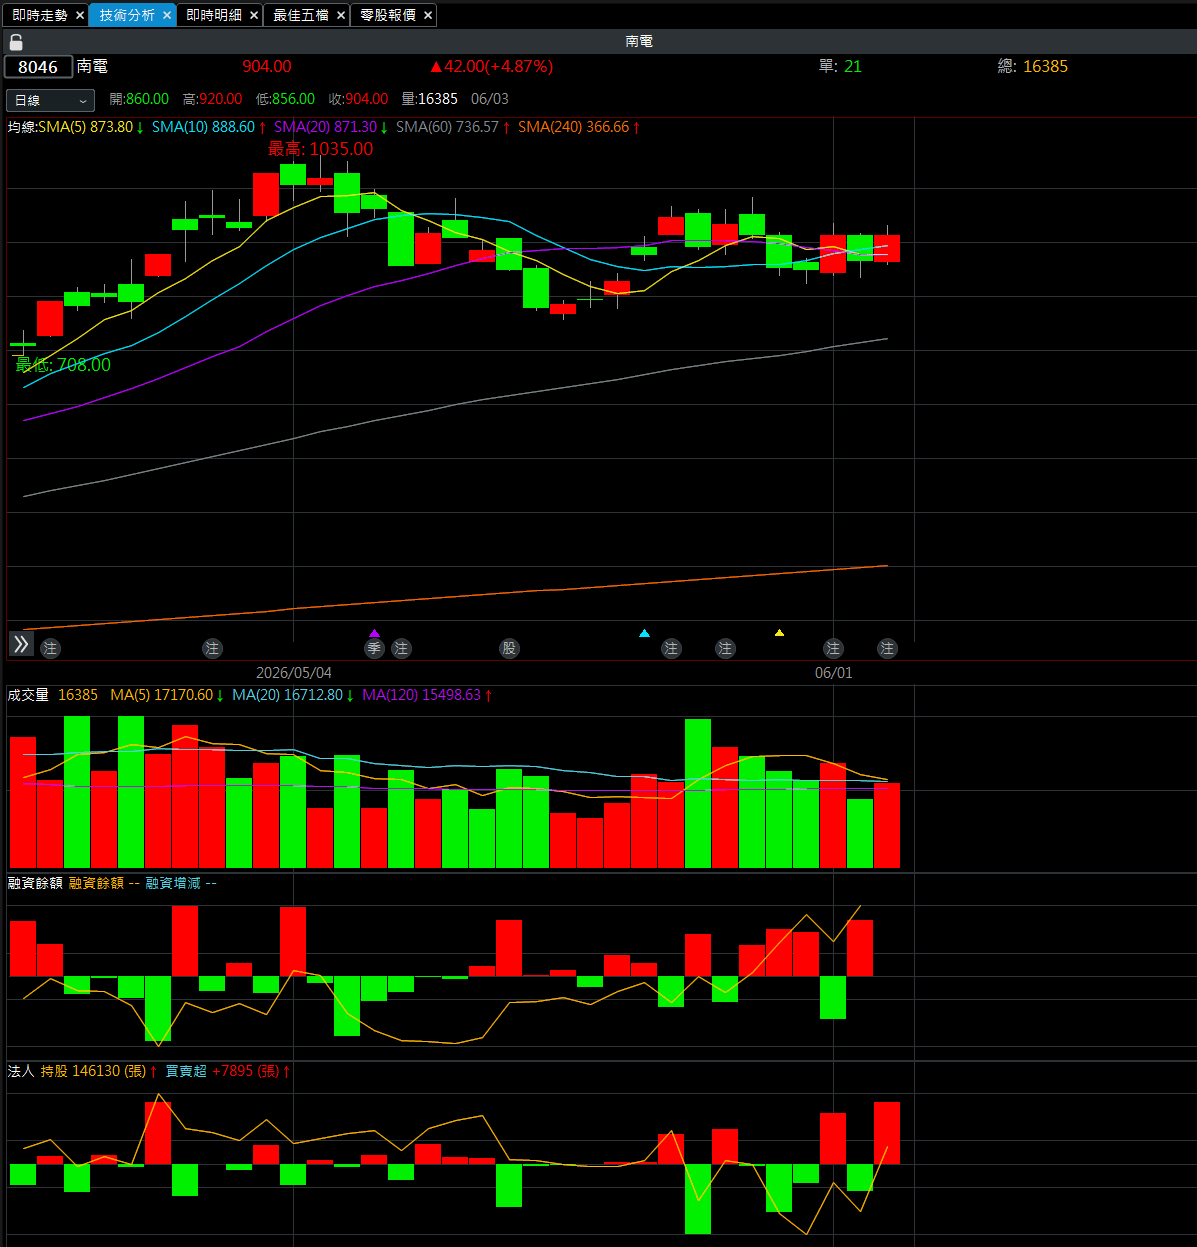Click the 最高: 1035.00 high price label

tap(320, 149)
